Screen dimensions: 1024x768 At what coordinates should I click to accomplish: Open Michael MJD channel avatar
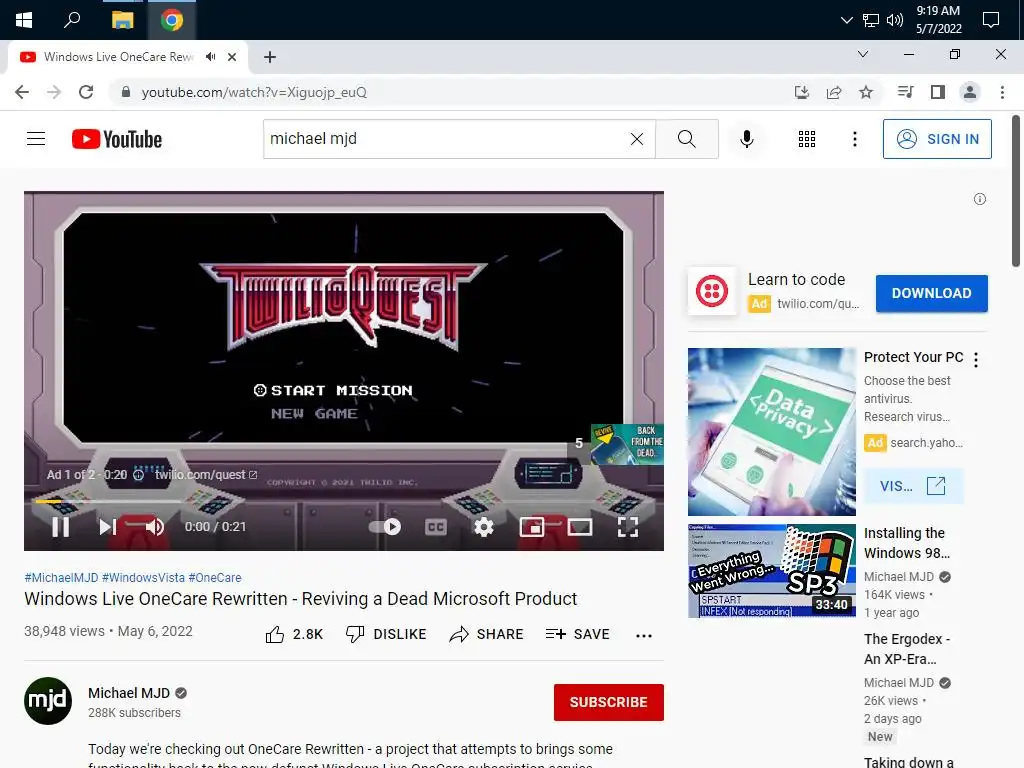click(x=48, y=701)
